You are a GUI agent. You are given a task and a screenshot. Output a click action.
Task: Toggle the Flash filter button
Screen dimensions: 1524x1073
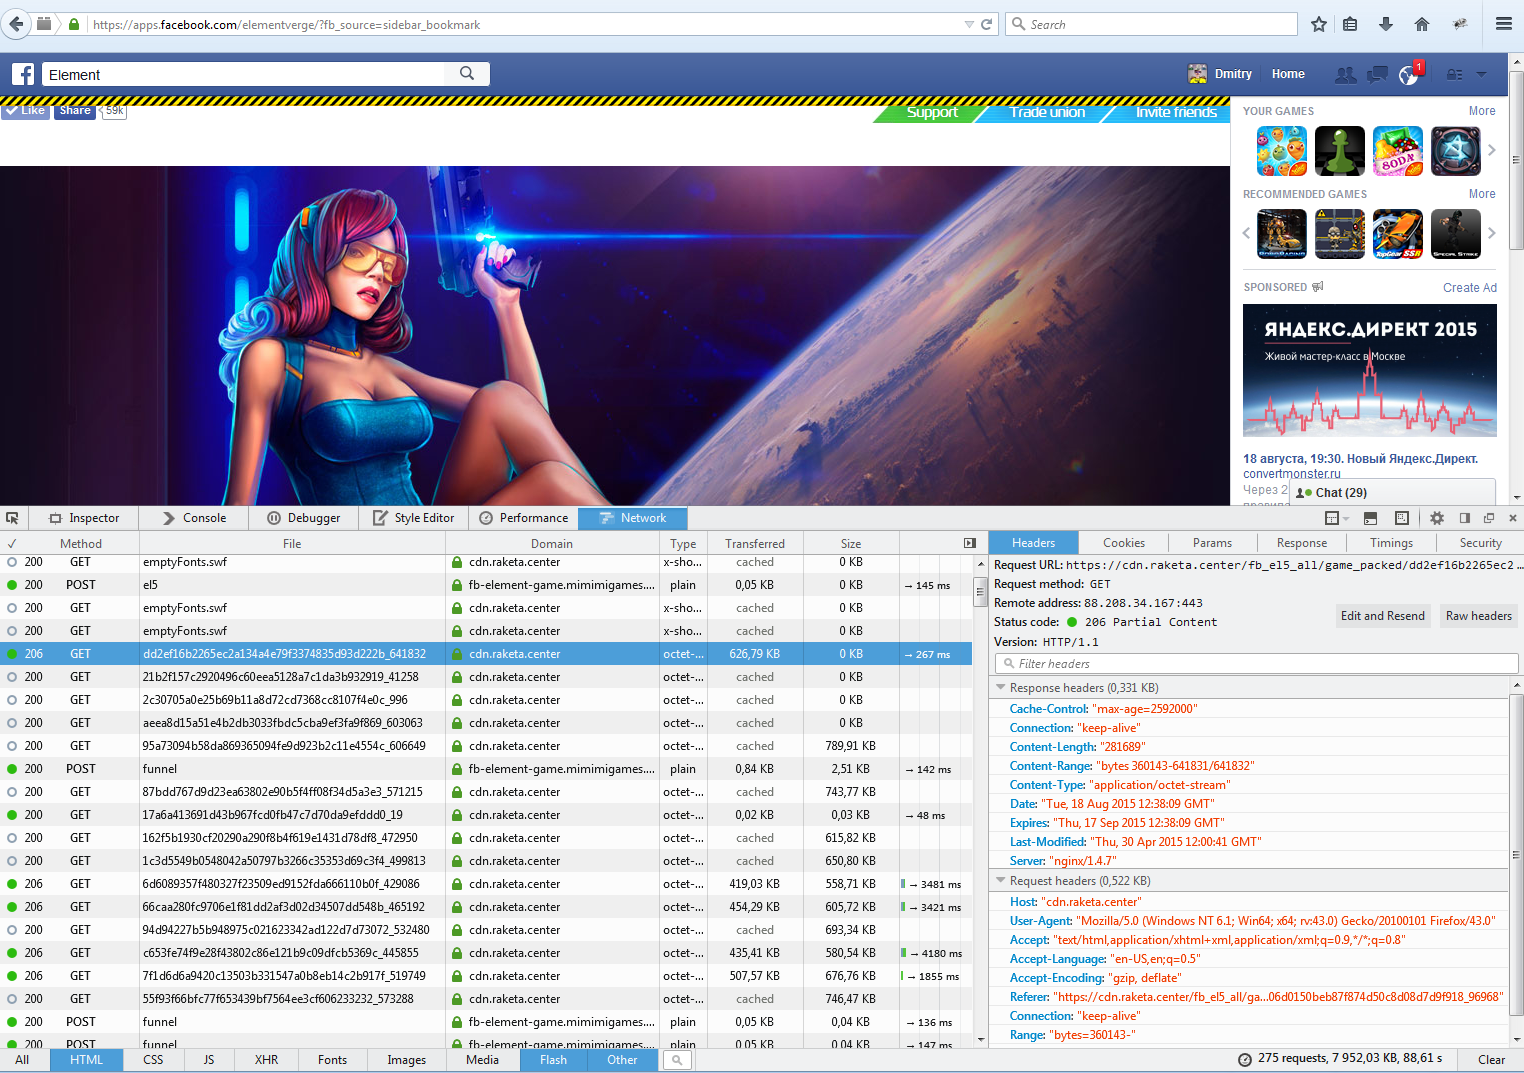[x=553, y=1060]
